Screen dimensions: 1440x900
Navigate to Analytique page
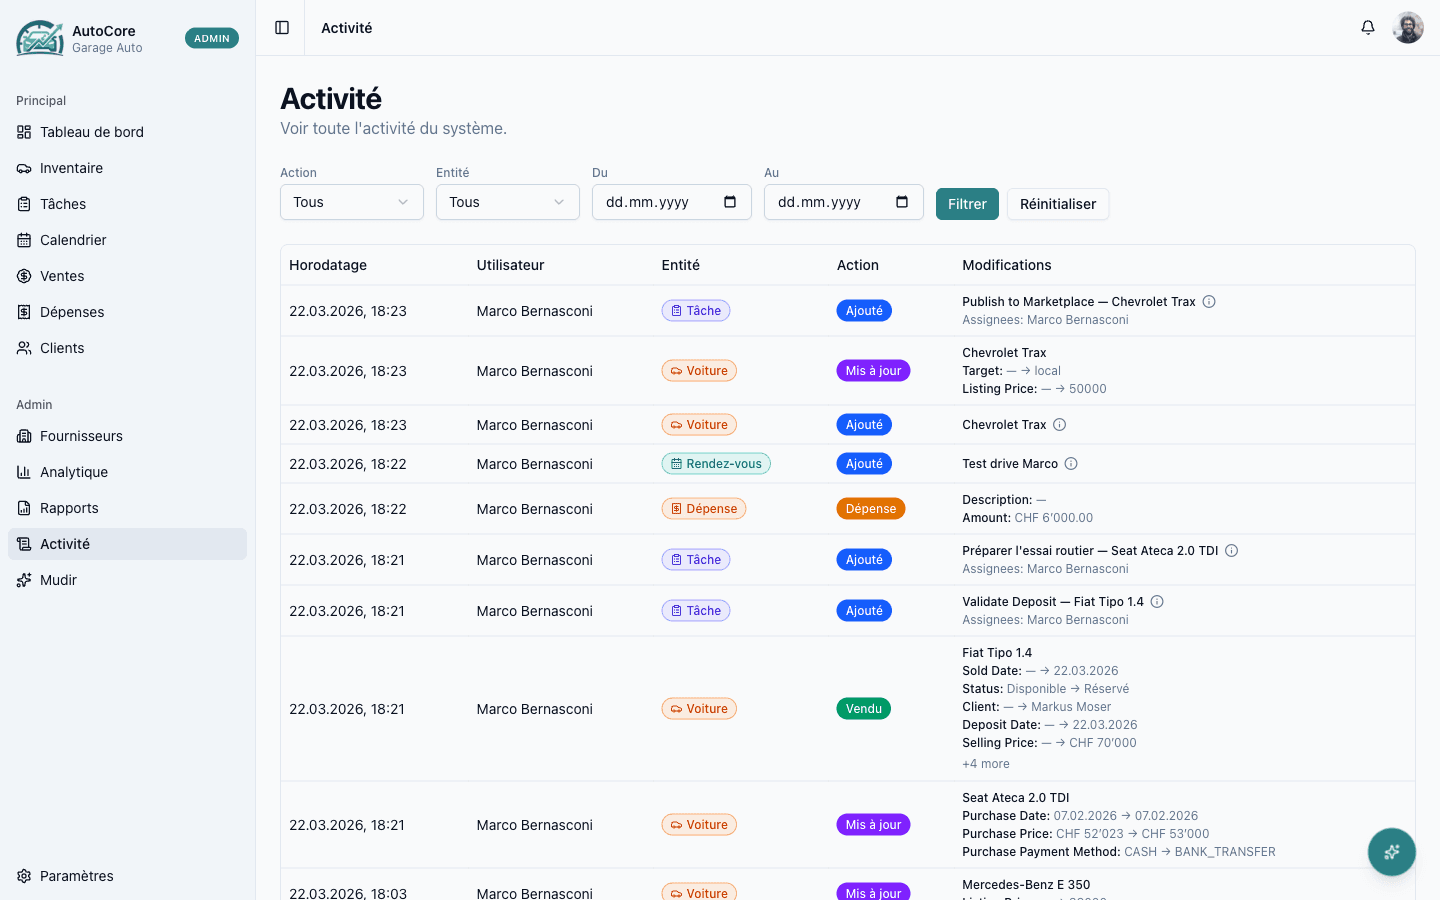tap(74, 472)
